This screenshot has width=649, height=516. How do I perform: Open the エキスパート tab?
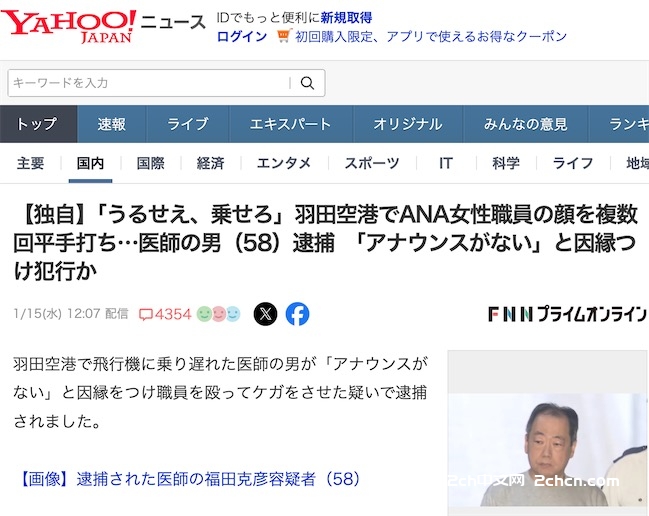(291, 124)
